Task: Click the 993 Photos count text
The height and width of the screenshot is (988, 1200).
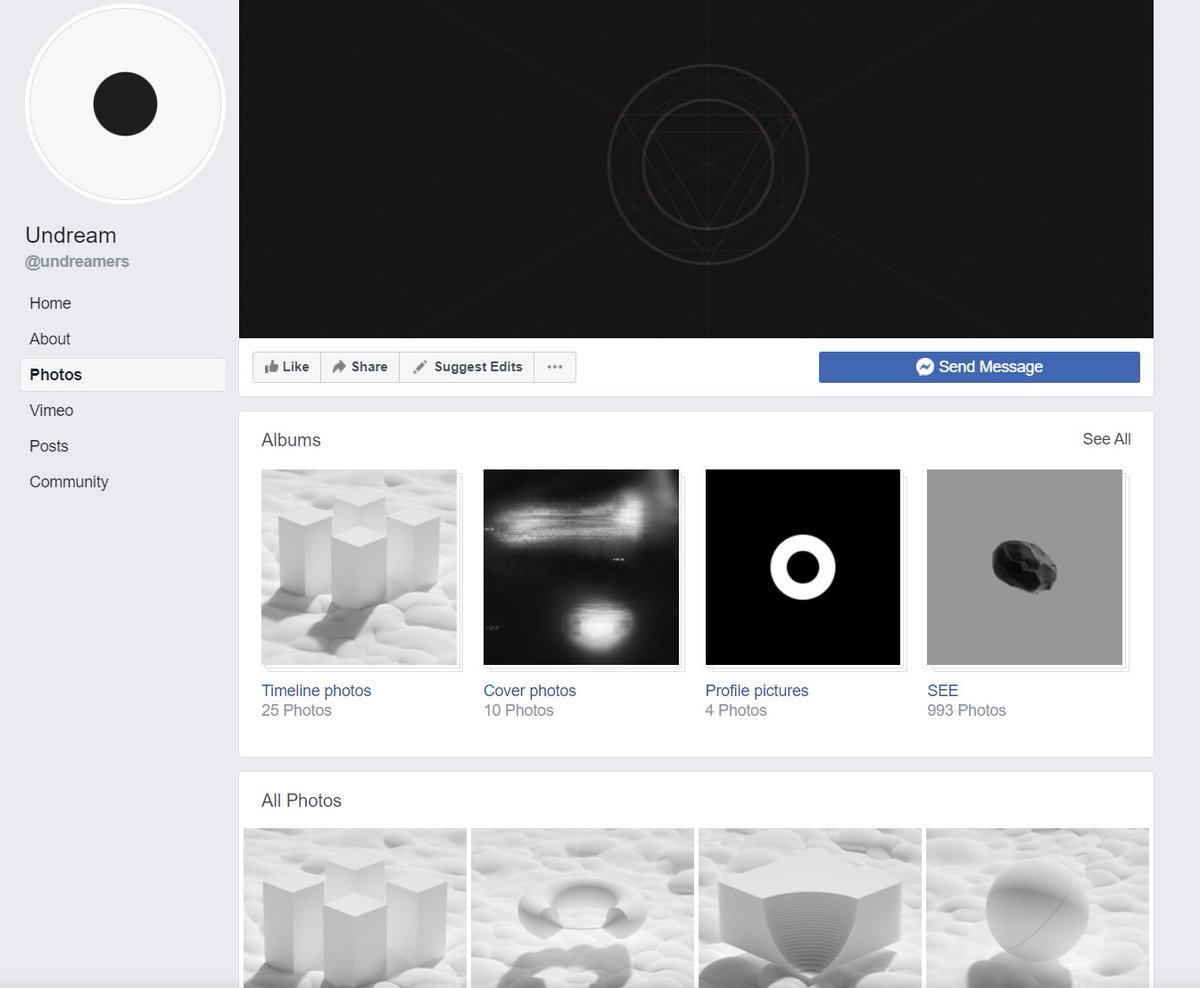Action: coord(967,711)
